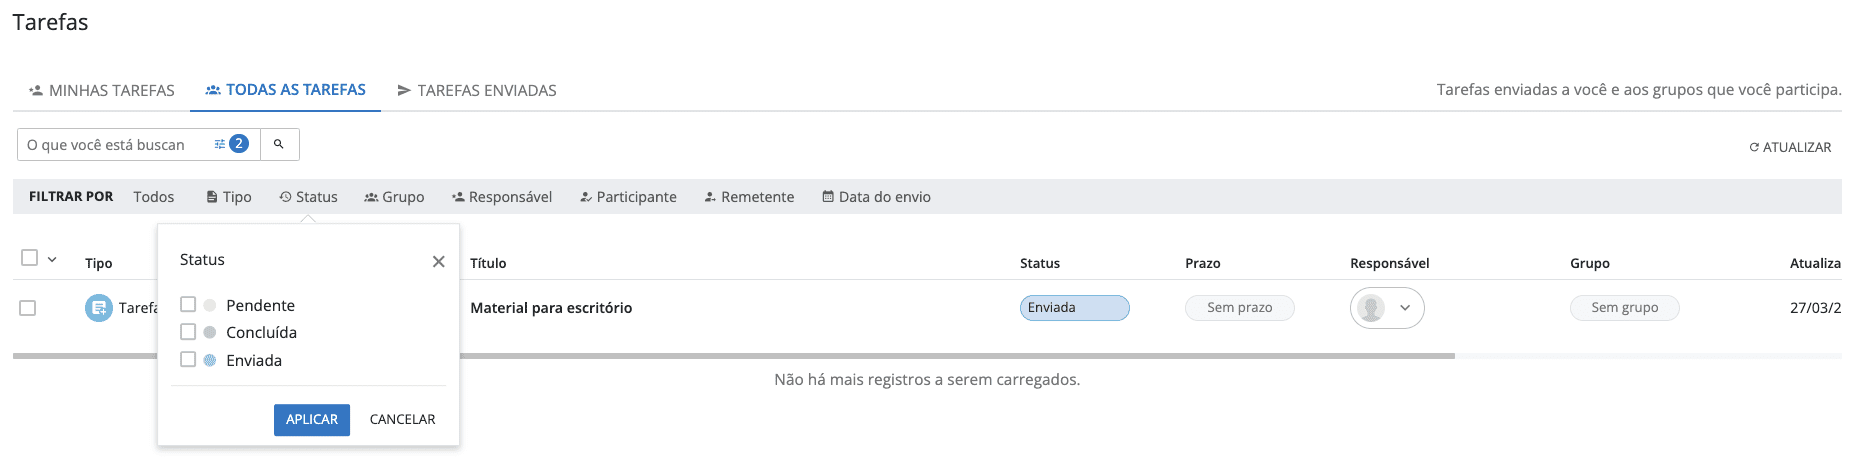Check the Pendente status checkbox
Screen dimensions: 1855x469
pos(188,304)
